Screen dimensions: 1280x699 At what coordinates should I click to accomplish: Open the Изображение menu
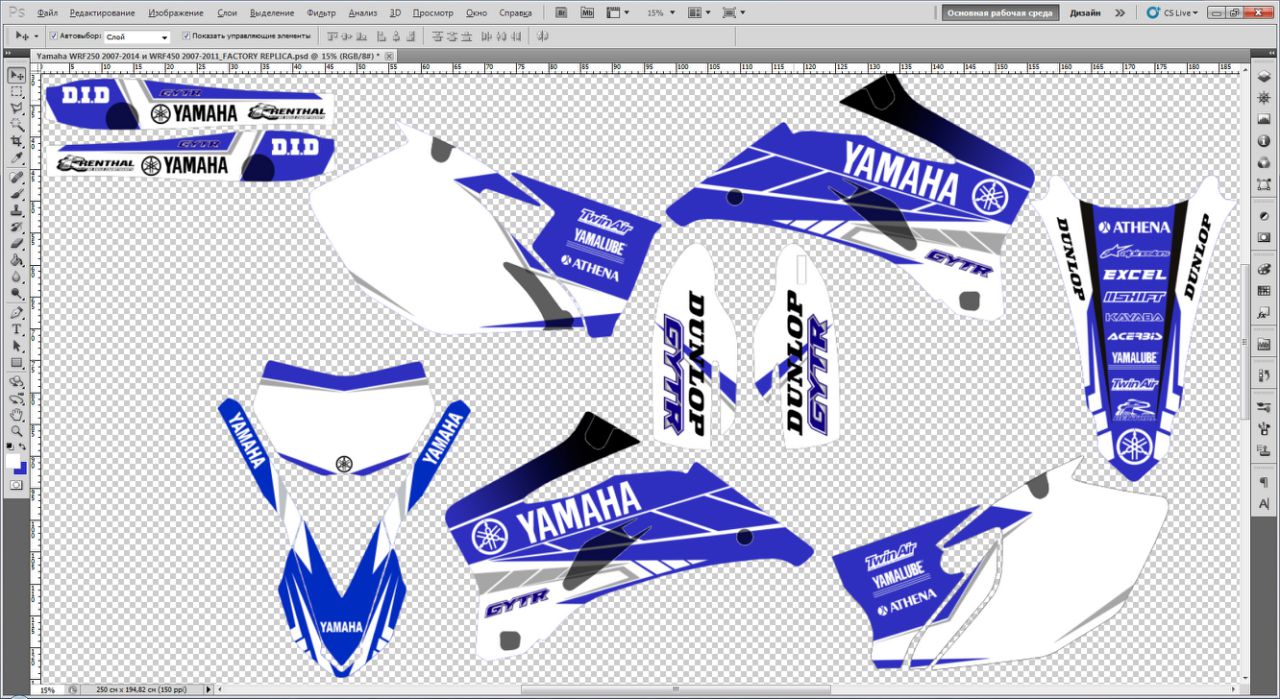tap(175, 13)
